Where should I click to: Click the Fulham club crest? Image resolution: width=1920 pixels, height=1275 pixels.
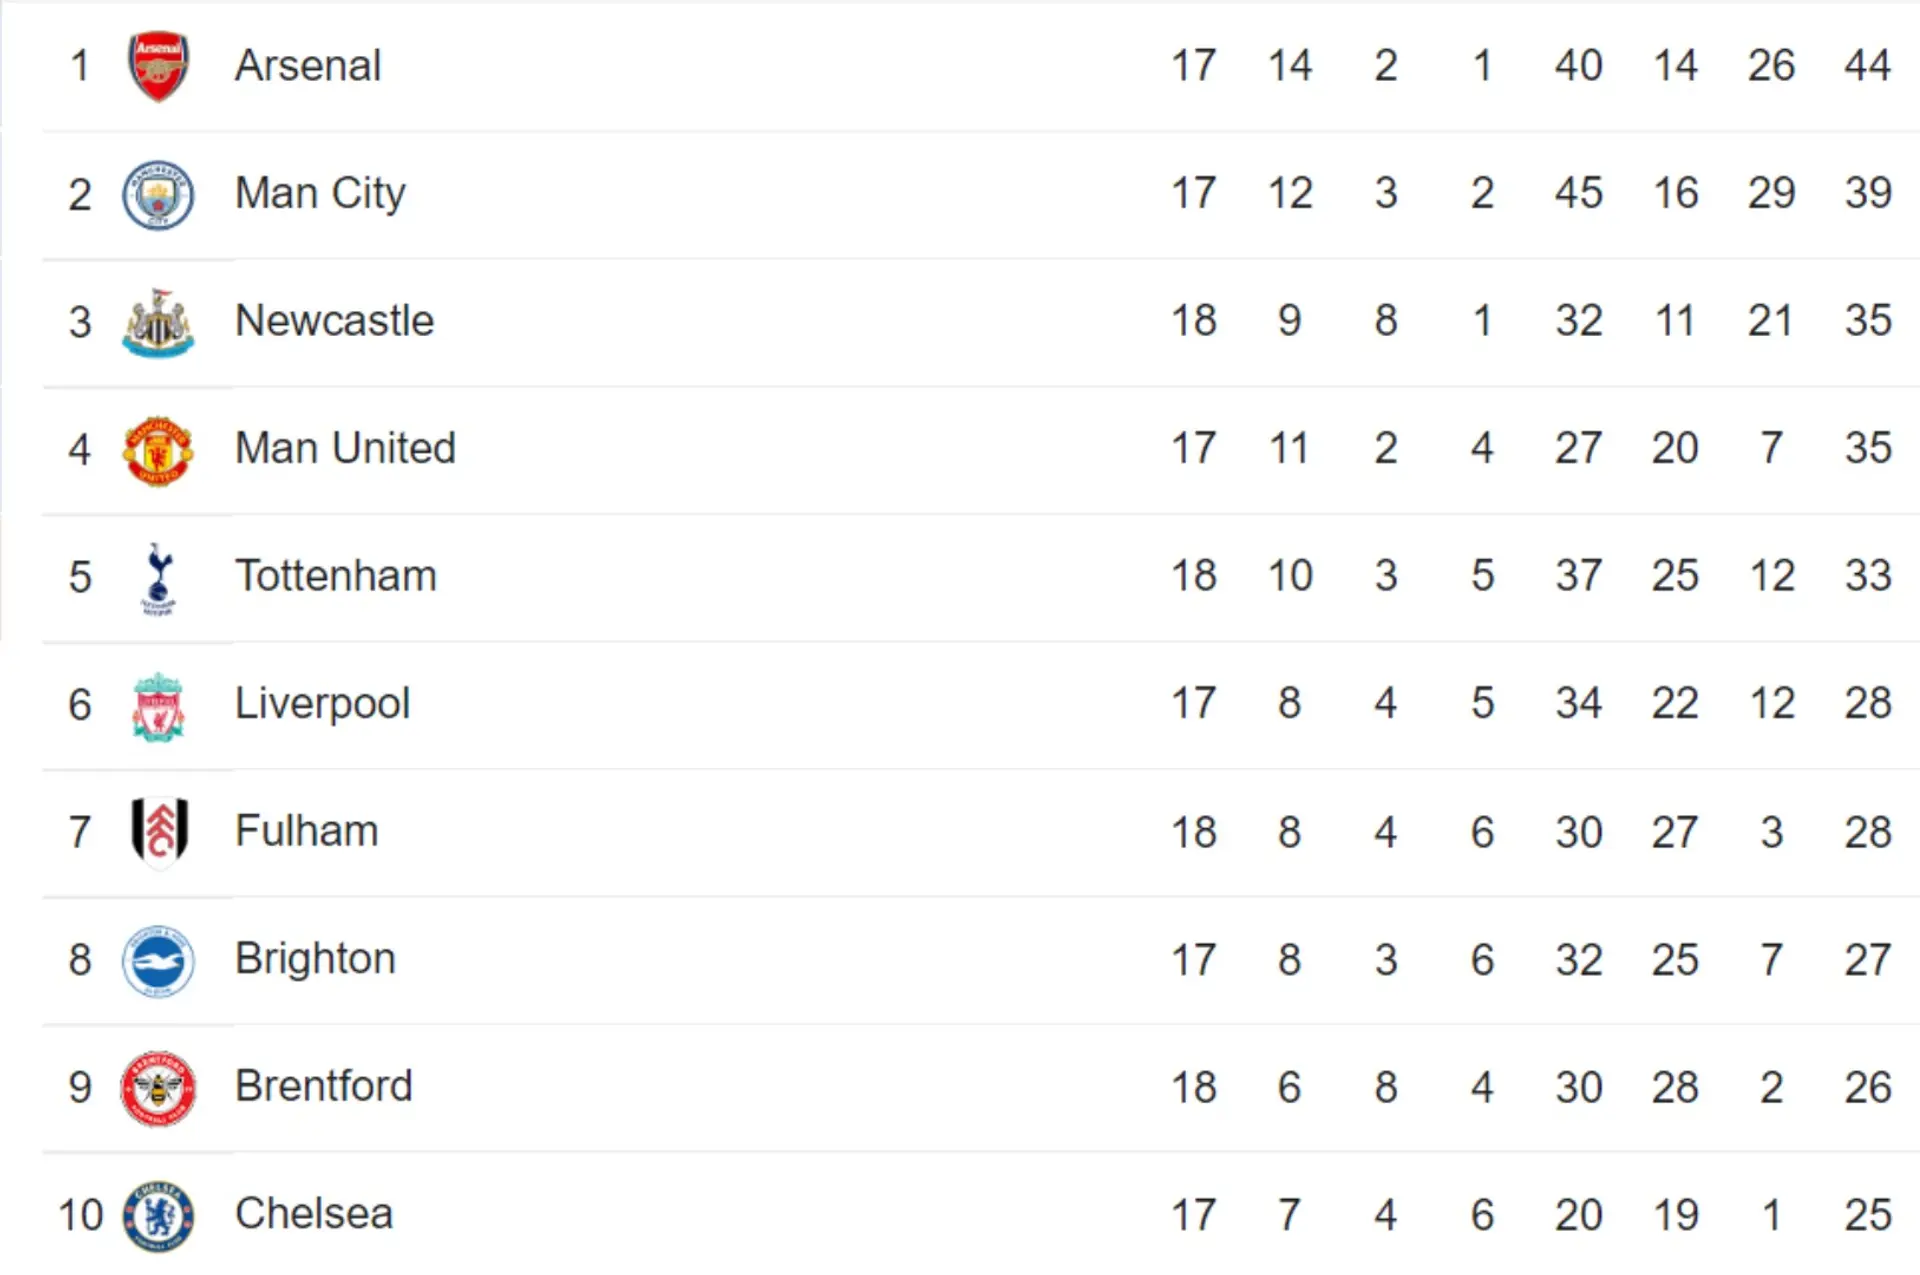pos(159,831)
